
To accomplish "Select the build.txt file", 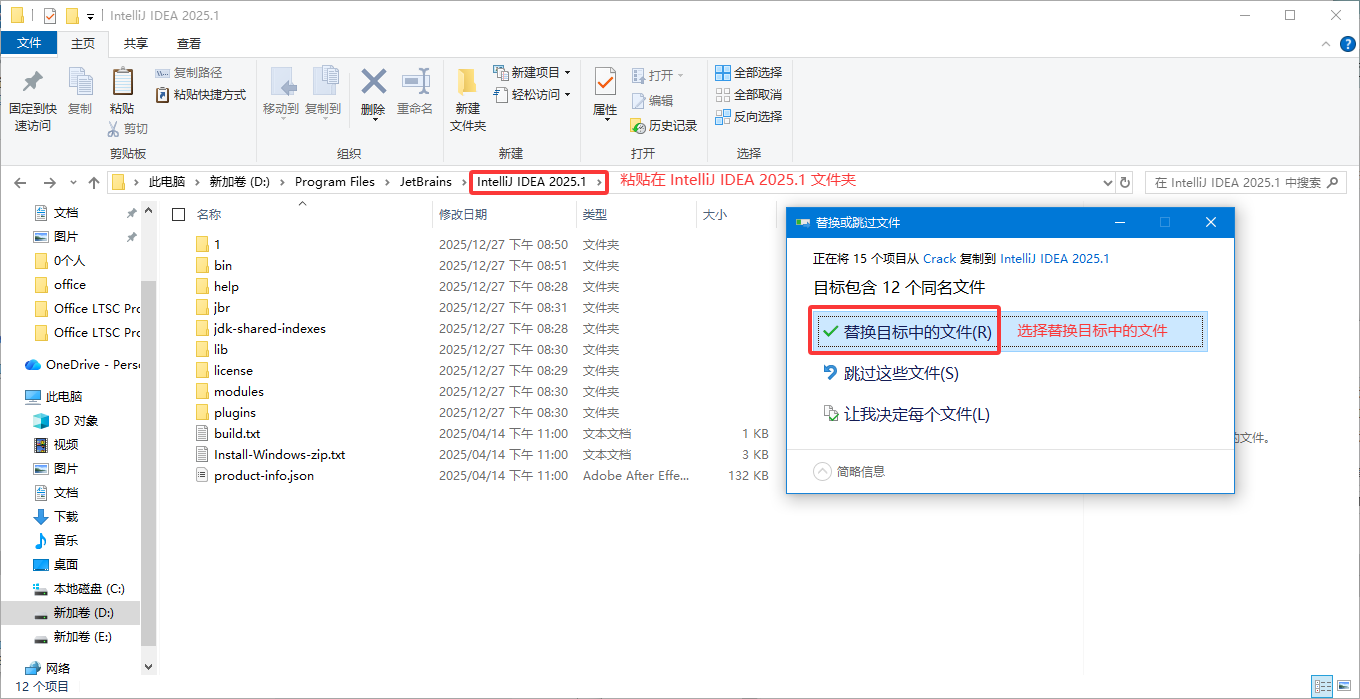I will coord(237,433).
